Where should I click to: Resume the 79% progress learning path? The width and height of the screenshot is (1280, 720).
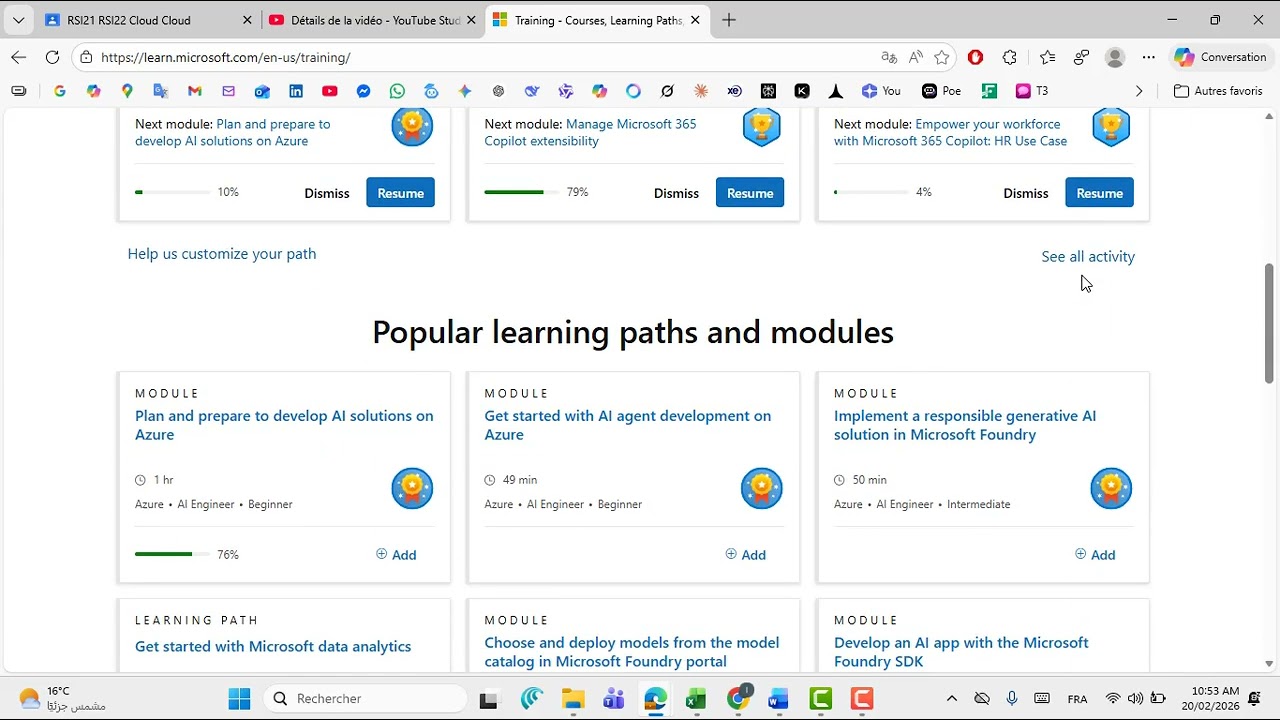(x=750, y=193)
